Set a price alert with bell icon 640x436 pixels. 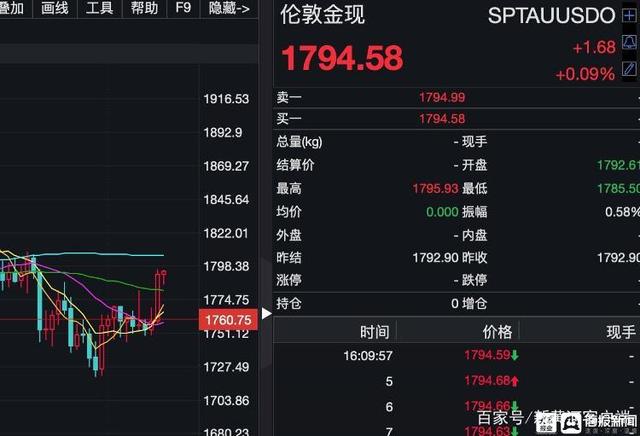[x=629, y=43]
